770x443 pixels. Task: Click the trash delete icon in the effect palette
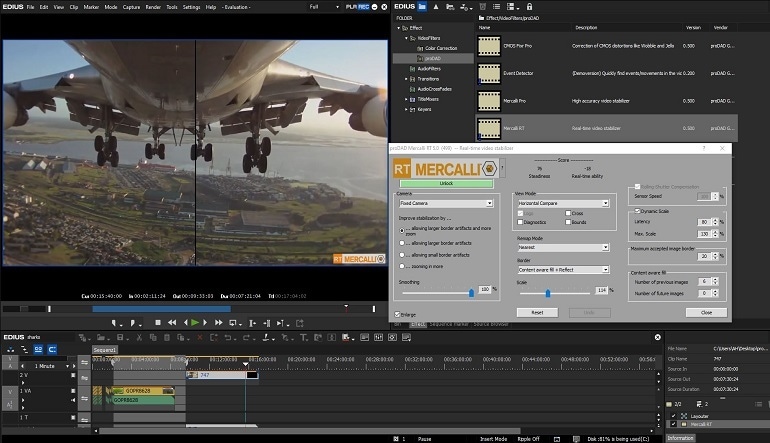483,7
